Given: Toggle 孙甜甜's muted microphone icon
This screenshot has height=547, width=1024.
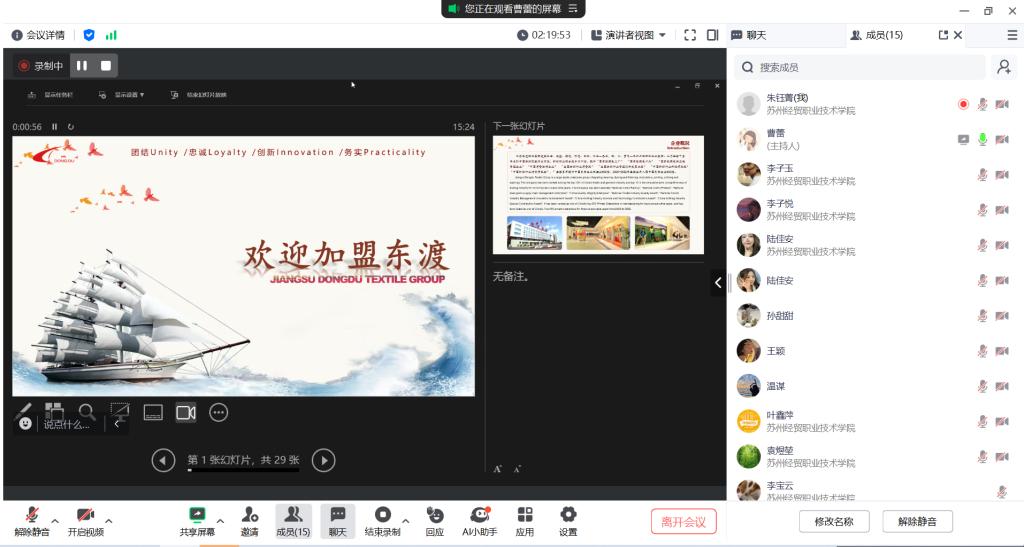Looking at the screenshot, I should tap(982, 316).
